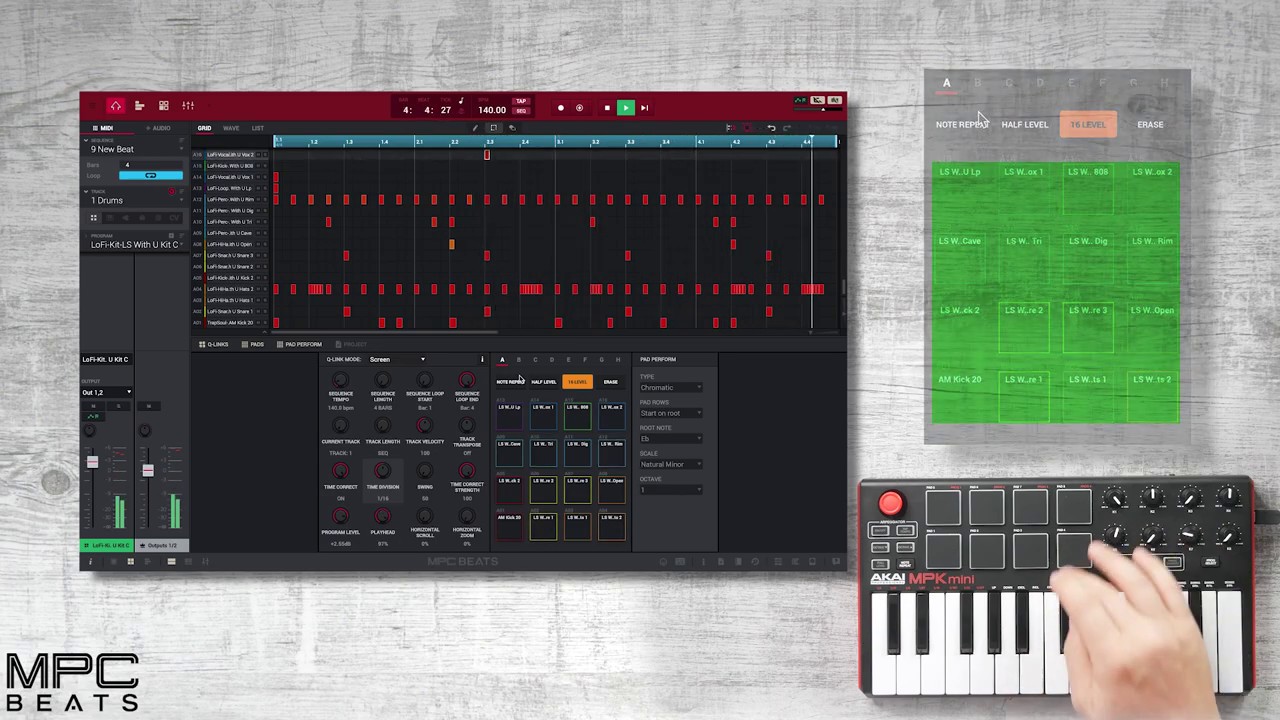Toggle the track record-arm button
Image resolution: width=1280 pixels, height=720 pixels.
click(x=172, y=190)
